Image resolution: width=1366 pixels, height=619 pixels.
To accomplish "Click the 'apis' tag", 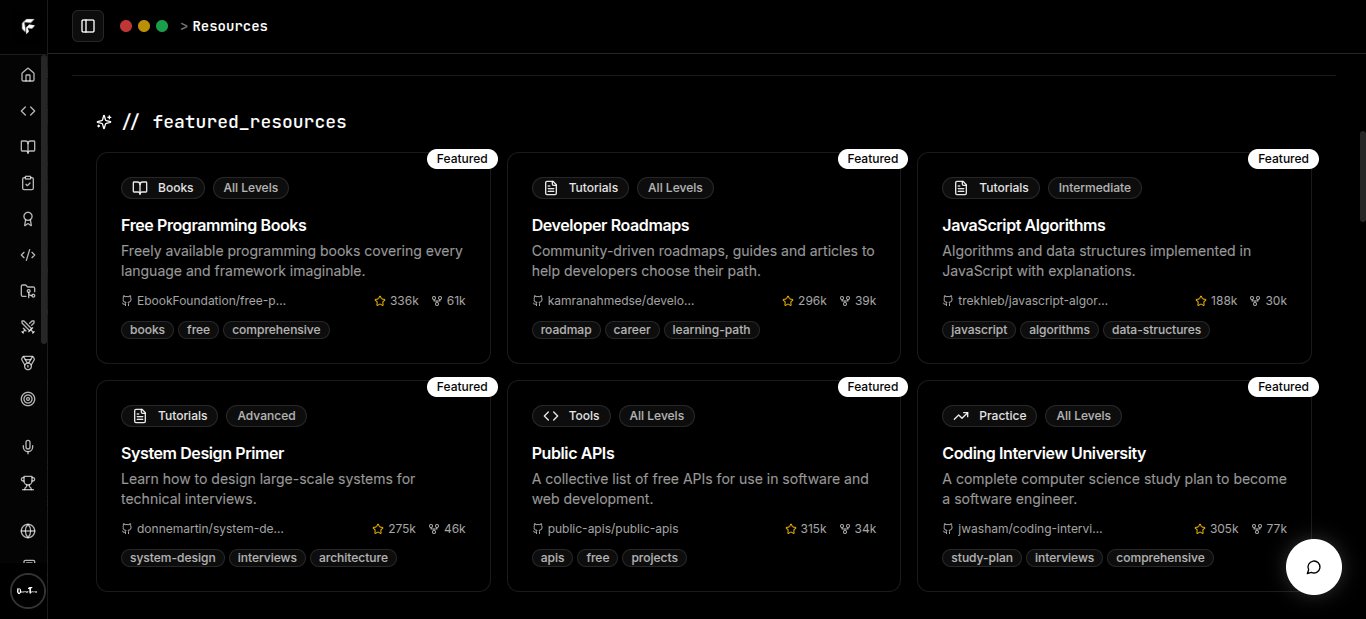I will [553, 558].
